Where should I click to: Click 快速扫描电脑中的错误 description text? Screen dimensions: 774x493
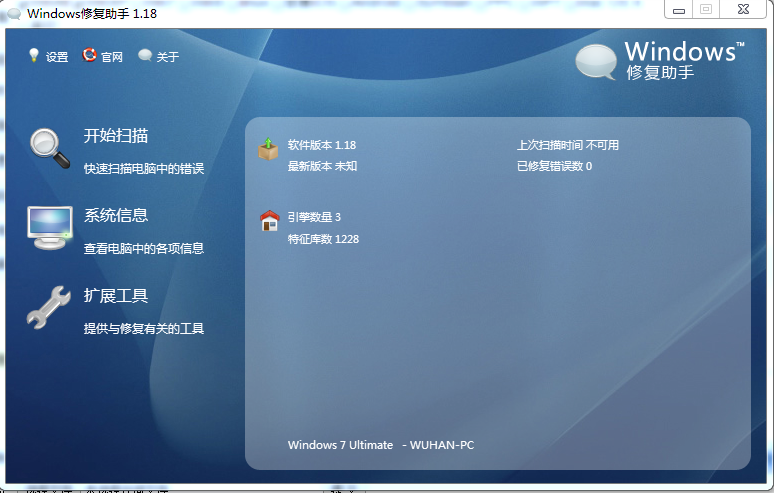coord(144,169)
